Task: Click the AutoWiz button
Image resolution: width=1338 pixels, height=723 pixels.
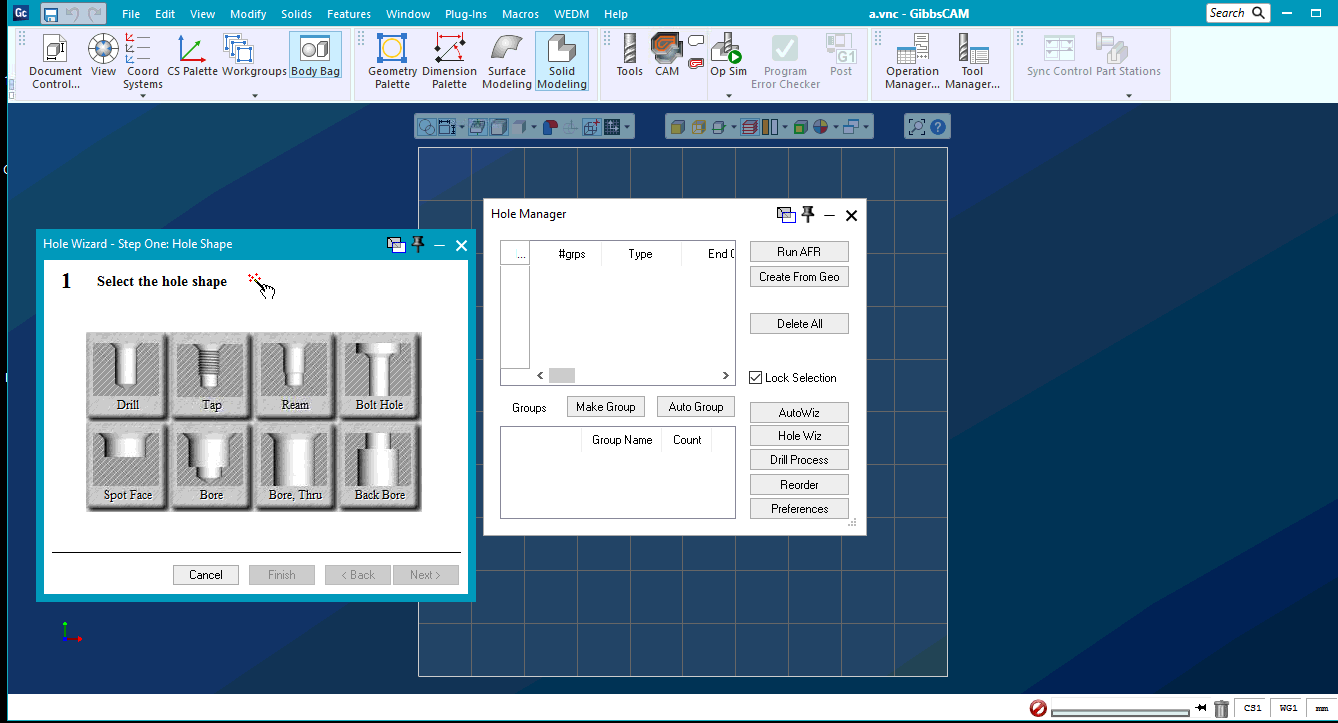Action: (x=799, y=413)
